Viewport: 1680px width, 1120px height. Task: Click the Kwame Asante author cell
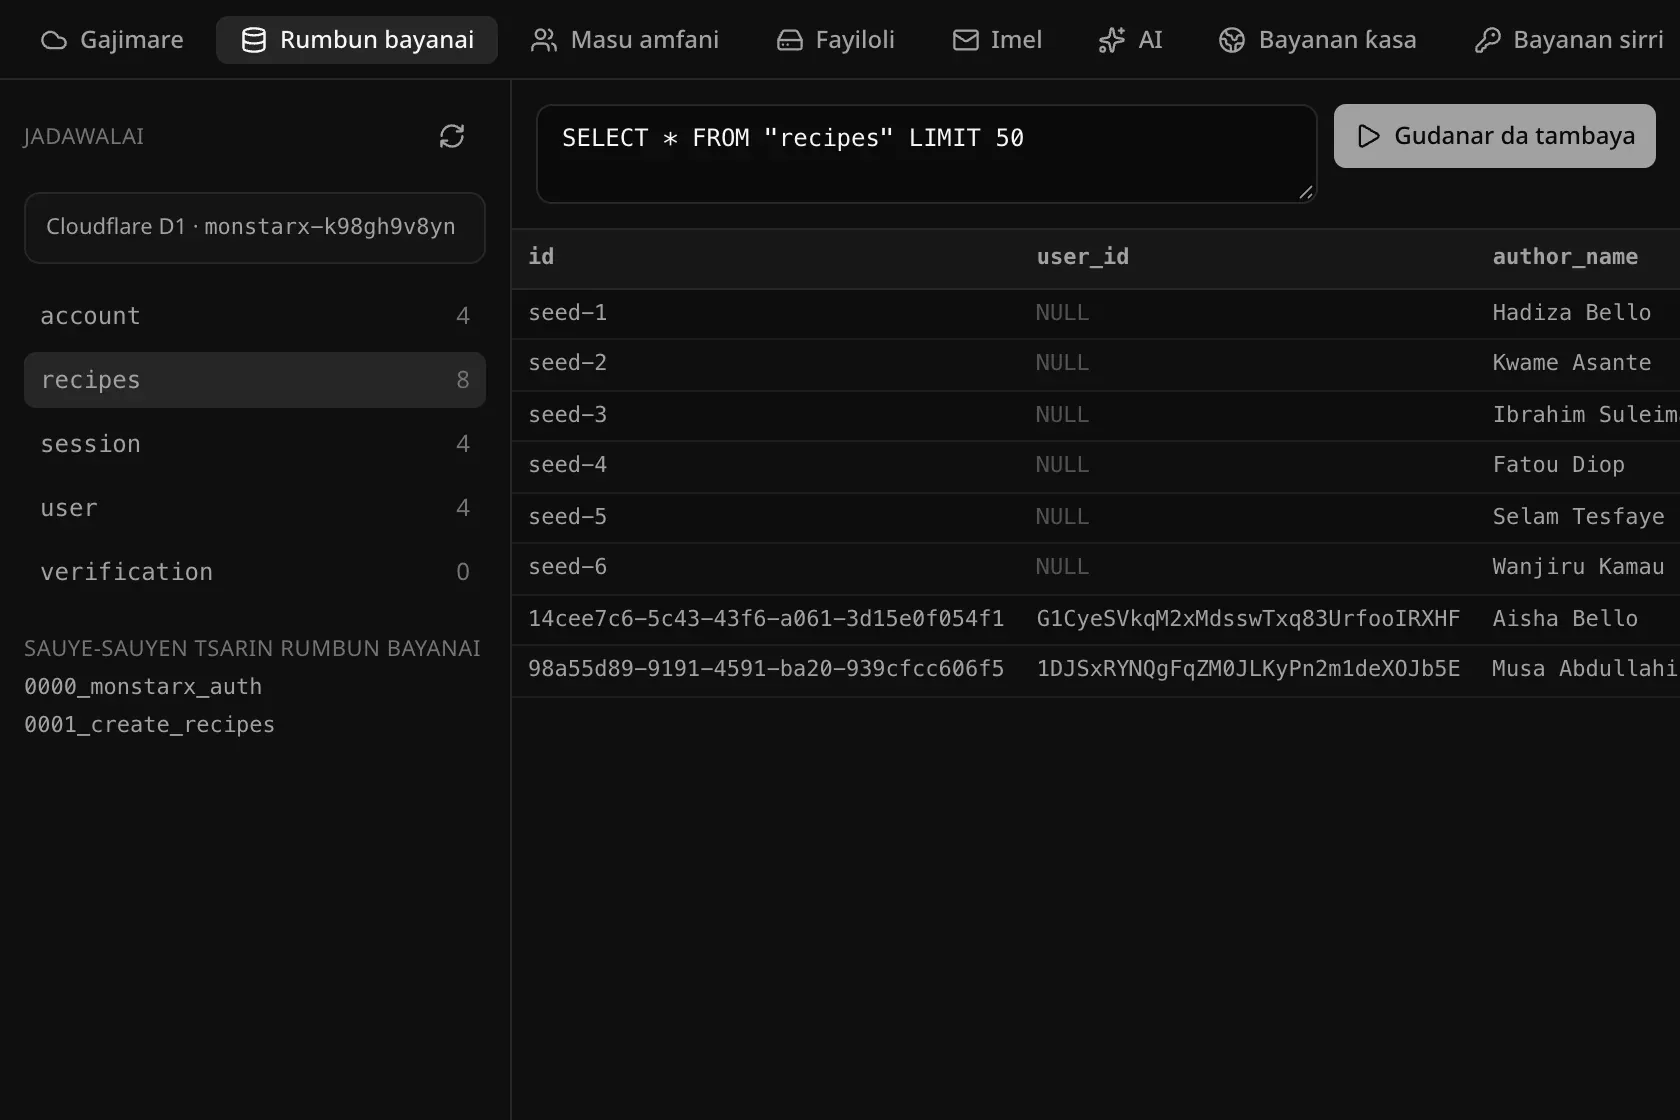[x=1571, y=363]
